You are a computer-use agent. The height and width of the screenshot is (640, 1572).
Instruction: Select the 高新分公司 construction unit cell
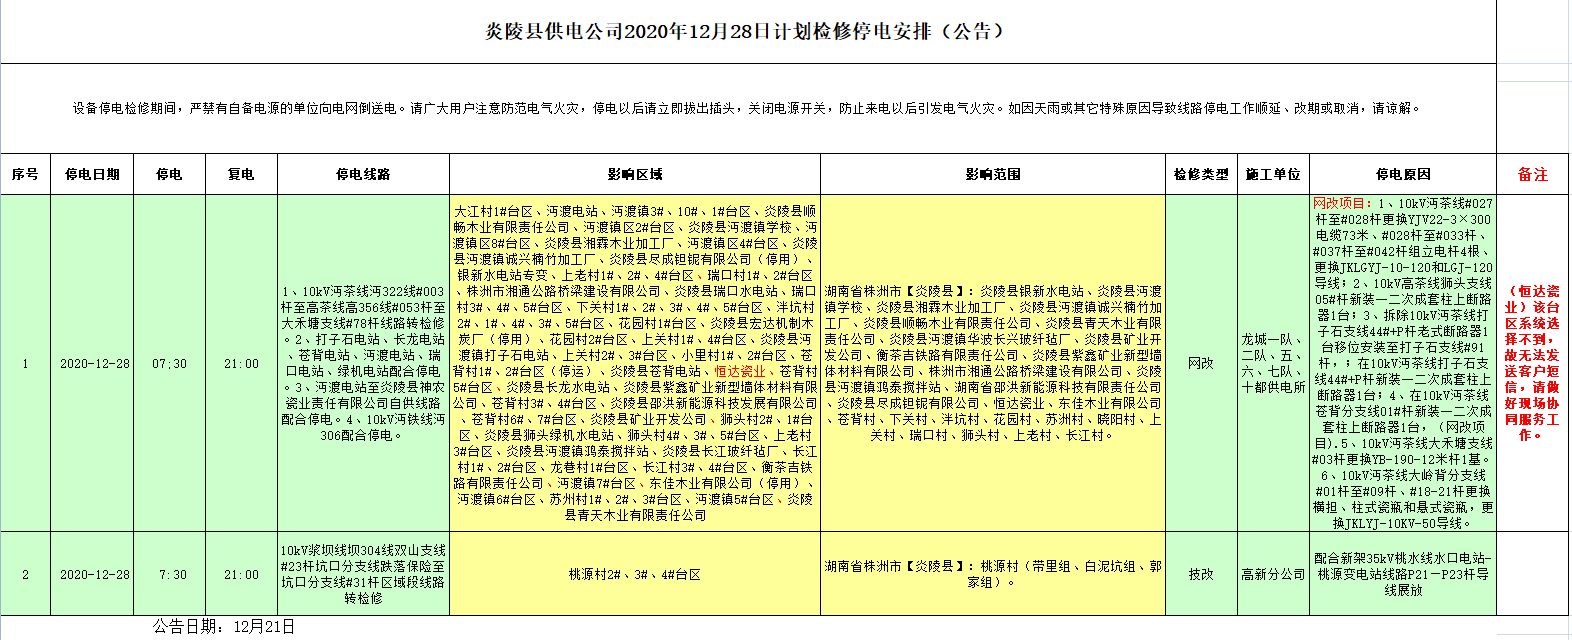click(x=1273, y=574)
